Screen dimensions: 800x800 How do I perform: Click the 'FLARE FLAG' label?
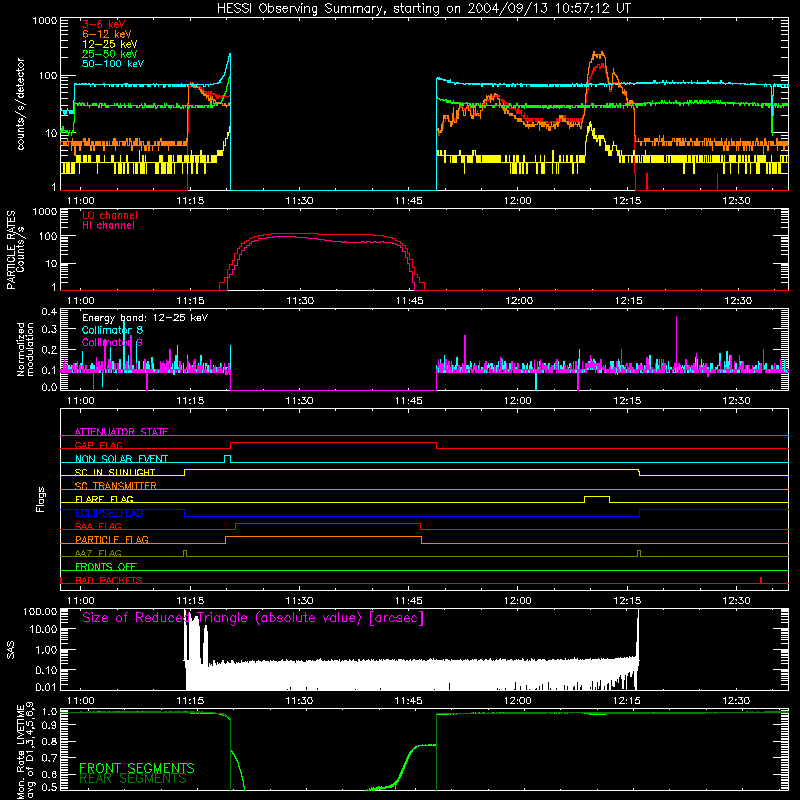104,499
